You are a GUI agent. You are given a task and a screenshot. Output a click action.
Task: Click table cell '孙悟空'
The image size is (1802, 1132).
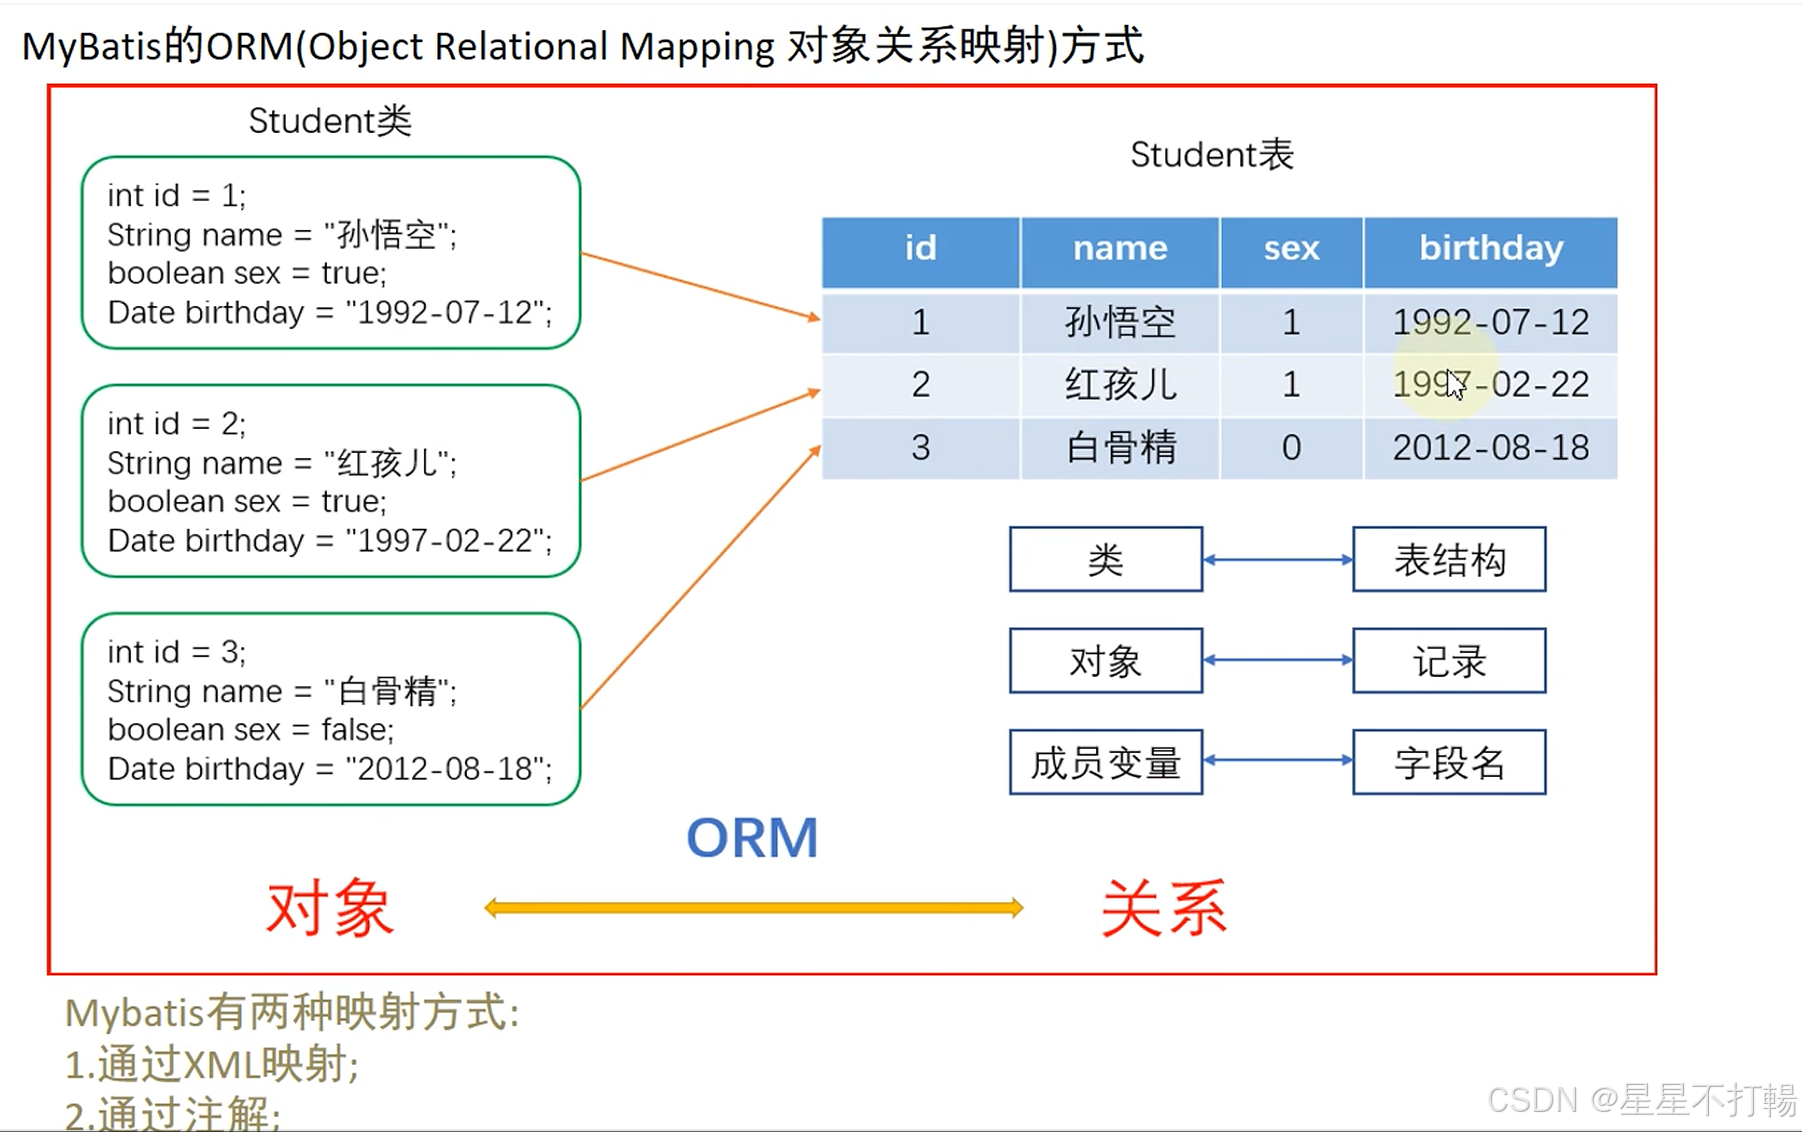(x=1120, y=322)
